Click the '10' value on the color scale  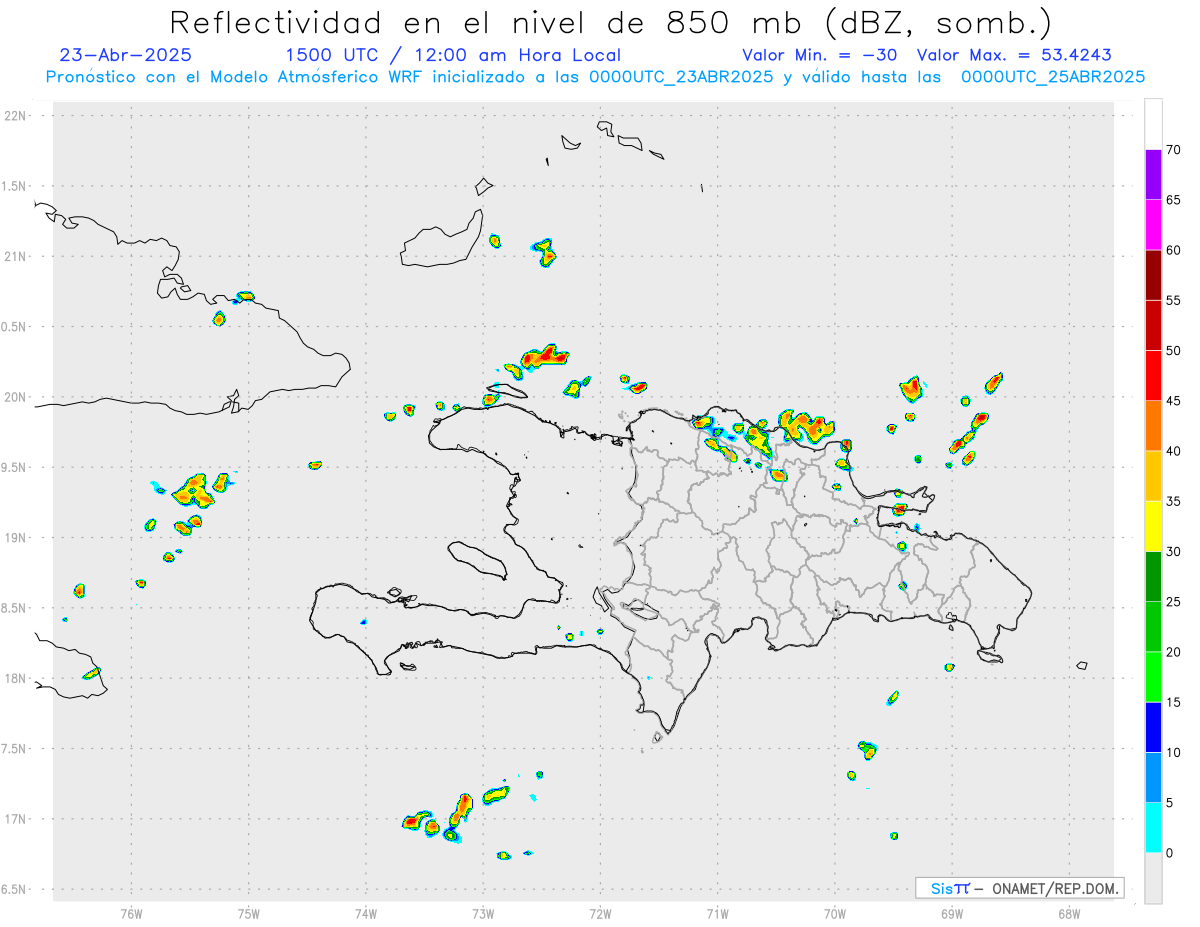coord(1173,753)
